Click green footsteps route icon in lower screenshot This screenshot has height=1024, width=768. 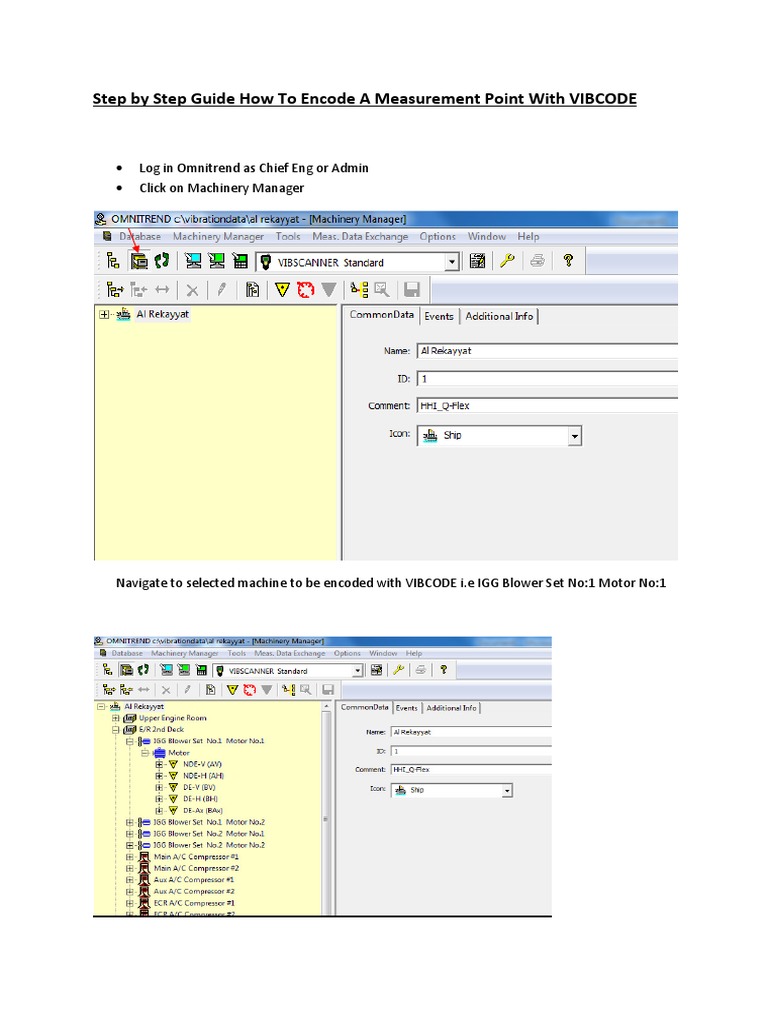pyautogui.click(x=143, y=669)
